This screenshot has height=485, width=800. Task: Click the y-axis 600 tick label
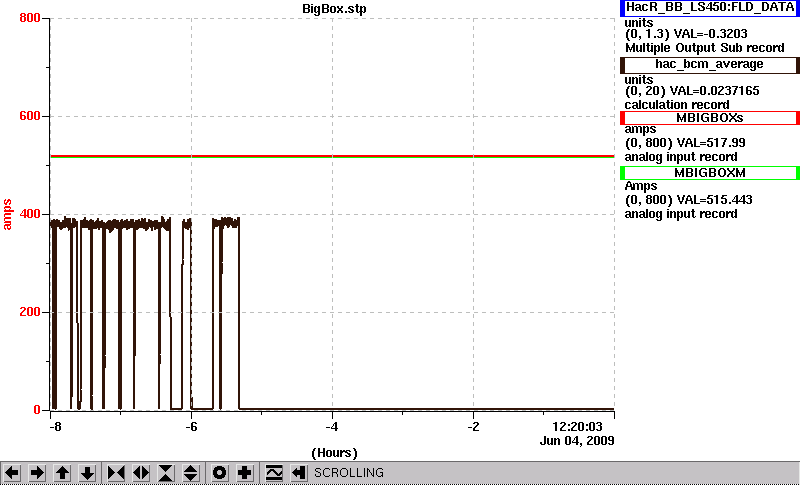(30, 116)
